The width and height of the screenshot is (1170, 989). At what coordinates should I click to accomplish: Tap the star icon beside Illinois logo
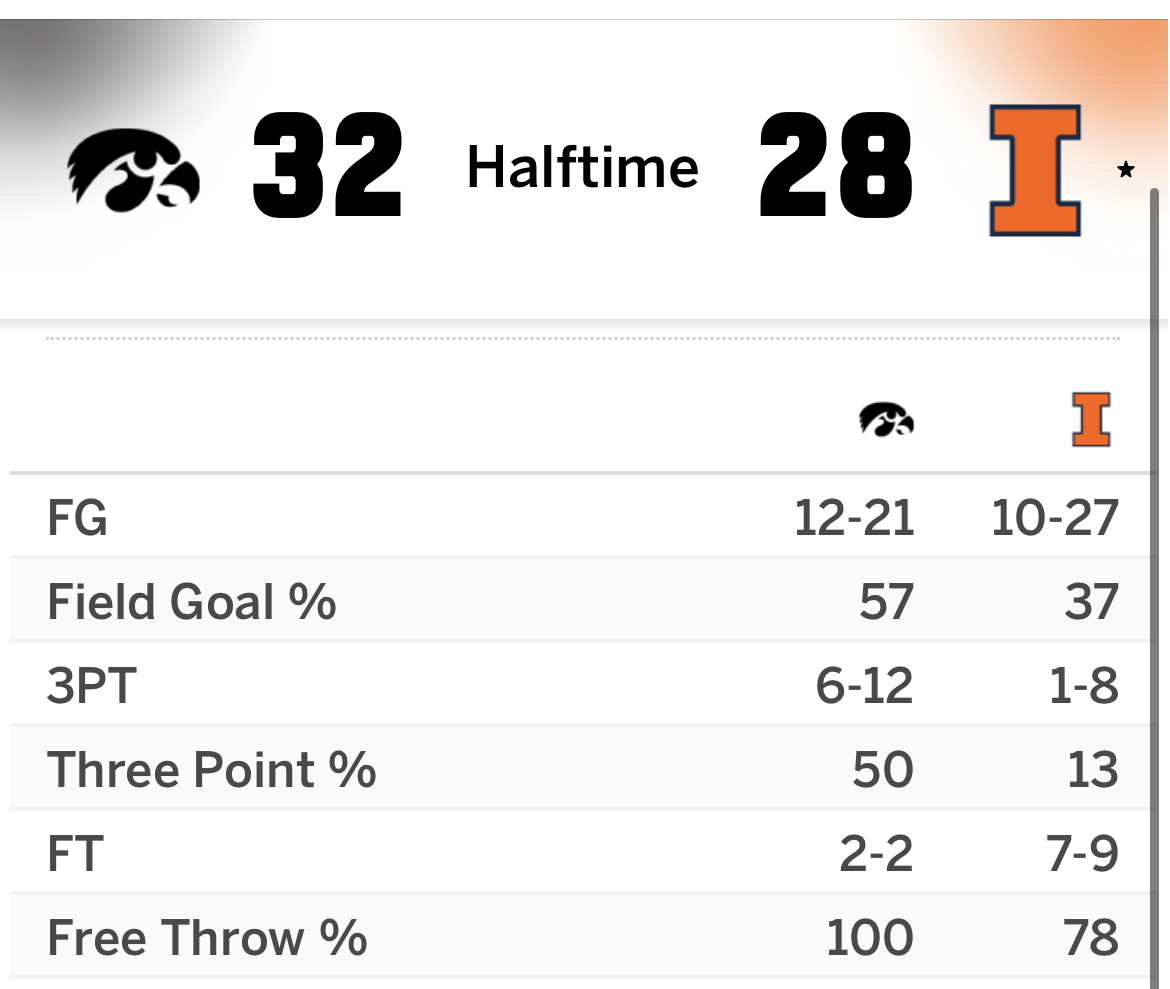[x=1126, y=170]
